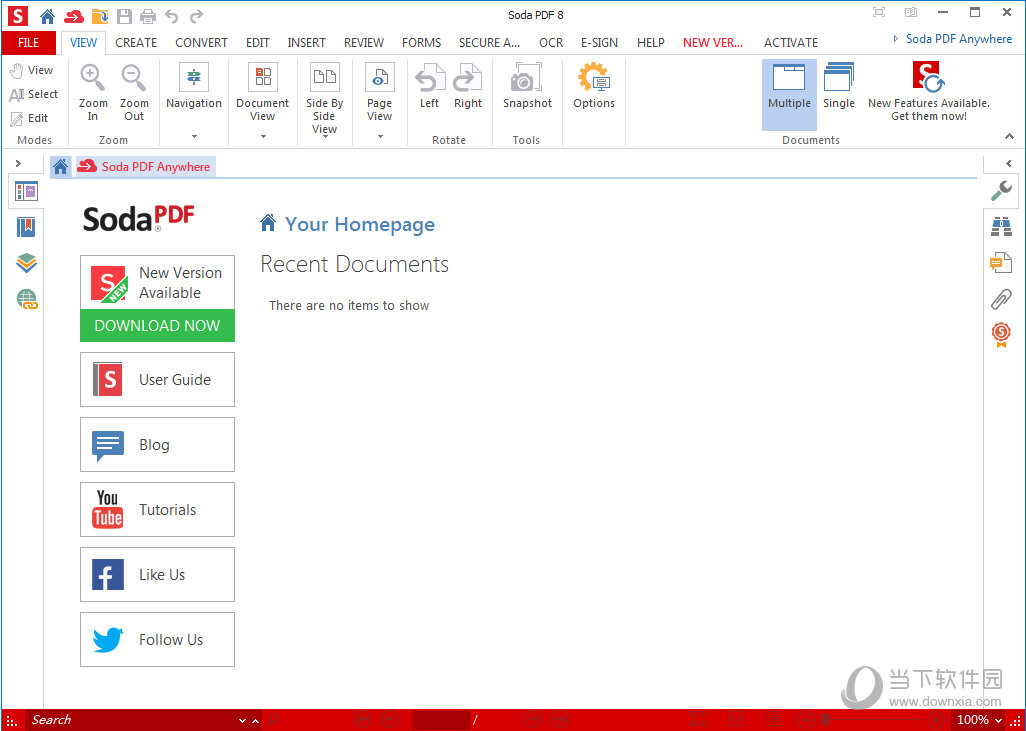The width and height of the screenshot is (1026, 731).
Task: Collapse the right side panel arrow
Action: [1008, 164]
